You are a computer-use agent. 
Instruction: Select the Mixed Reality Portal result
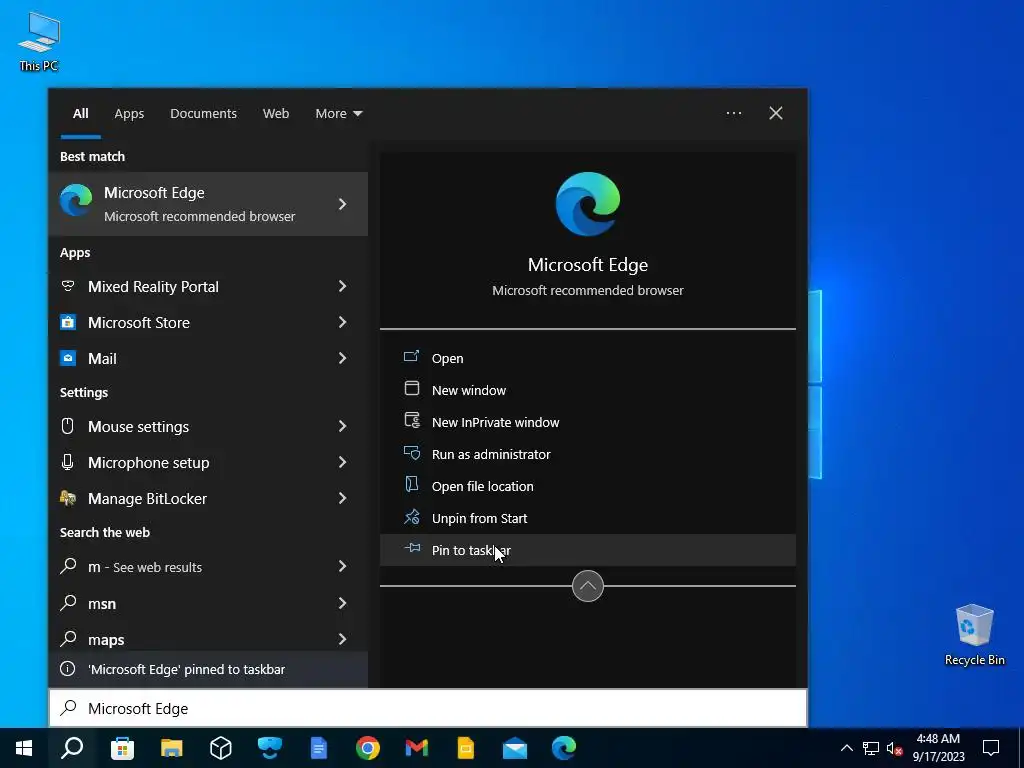point(208,286)
